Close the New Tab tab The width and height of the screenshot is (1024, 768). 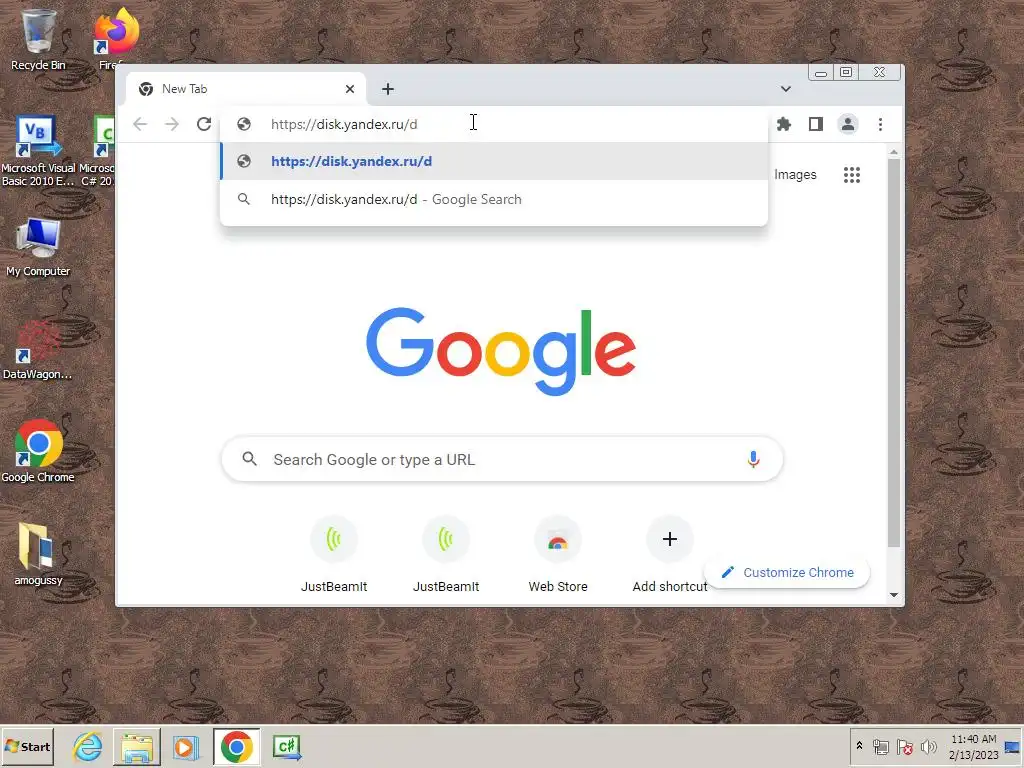[350, 89]
